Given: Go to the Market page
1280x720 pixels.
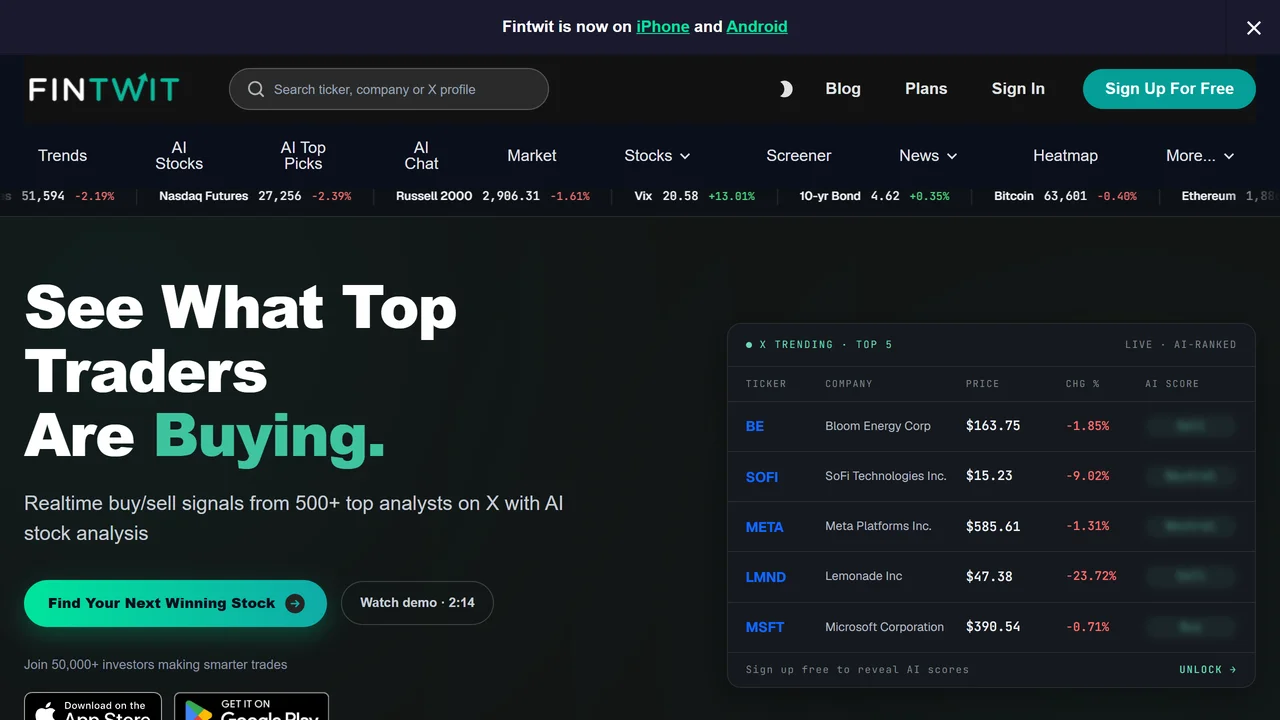Looking at the screenshot, I should (532, 155).
